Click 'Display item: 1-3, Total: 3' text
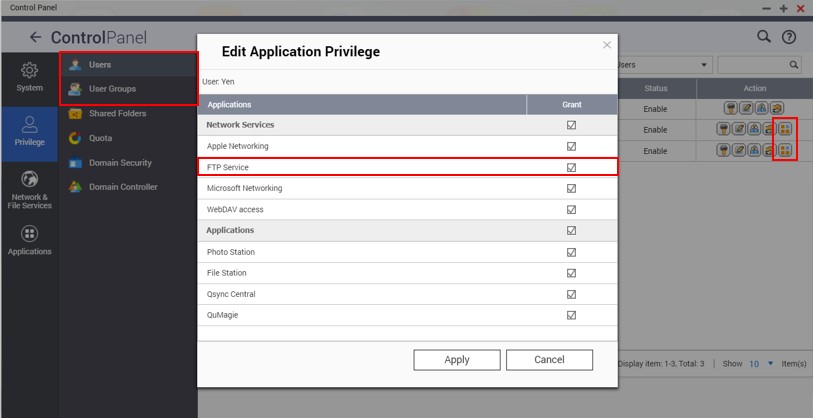Viewport: 813px width, 418px height. 661,364
